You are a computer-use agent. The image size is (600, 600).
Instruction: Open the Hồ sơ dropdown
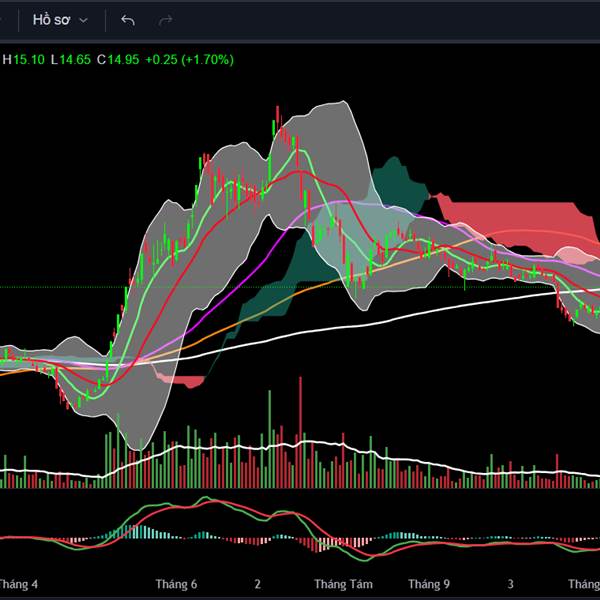coord(60,20)
